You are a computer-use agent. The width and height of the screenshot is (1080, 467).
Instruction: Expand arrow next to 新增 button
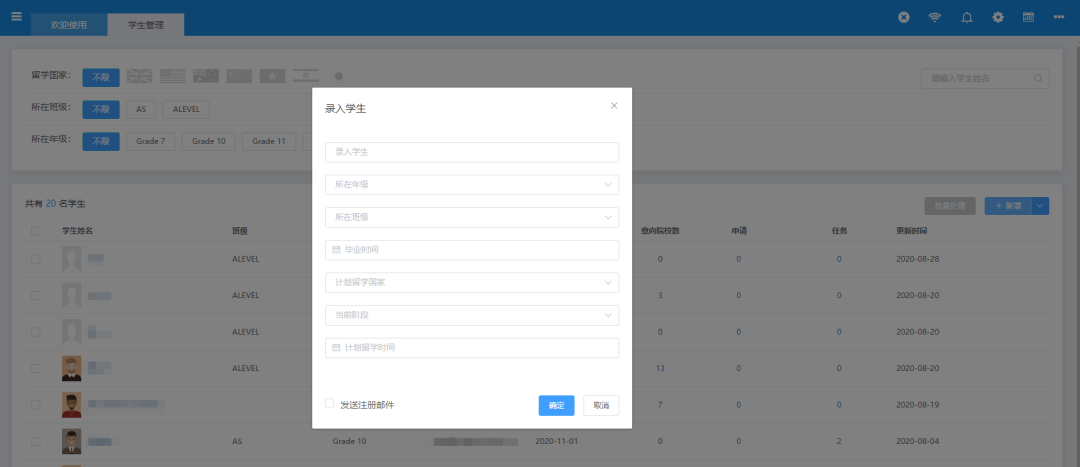point(1040,205)
